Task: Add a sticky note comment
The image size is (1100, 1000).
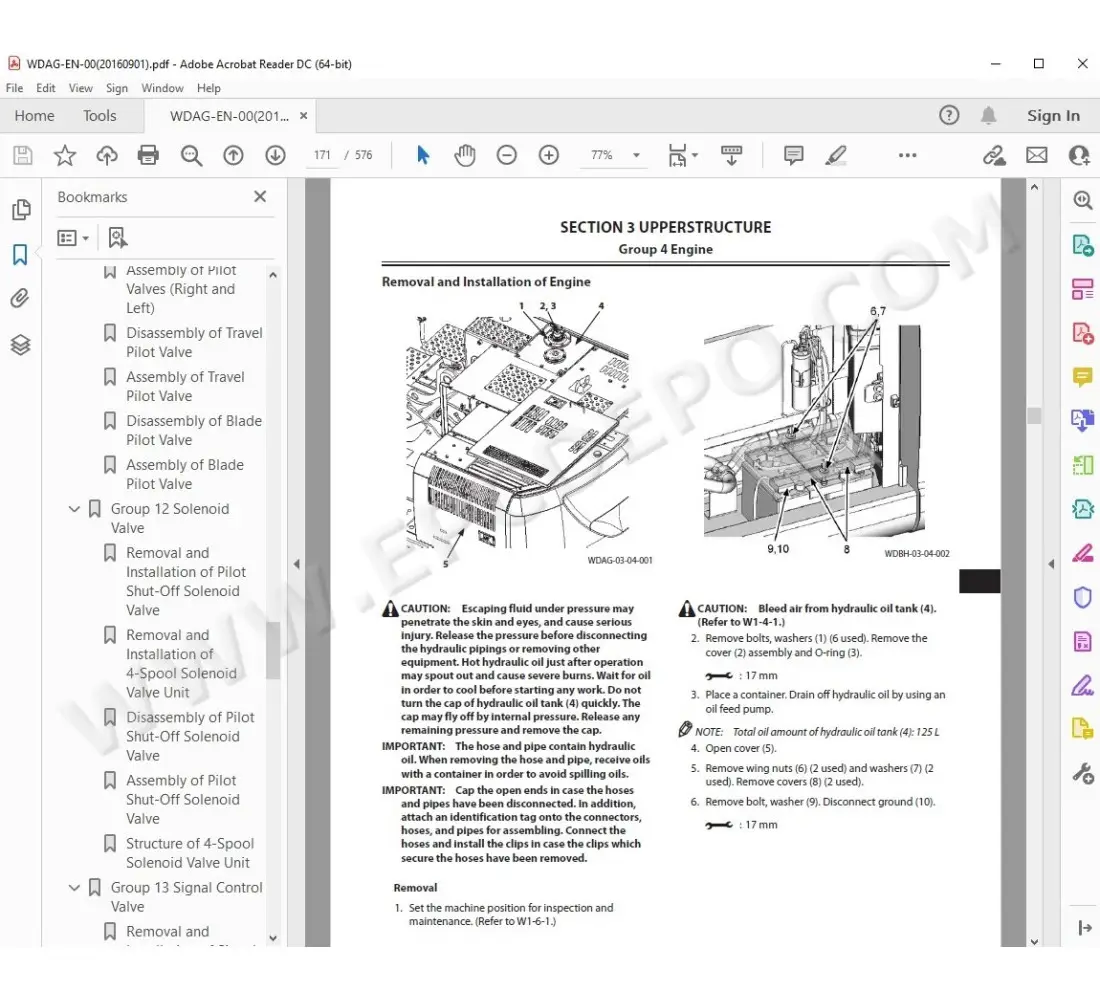Action: [x=792, y=155]
